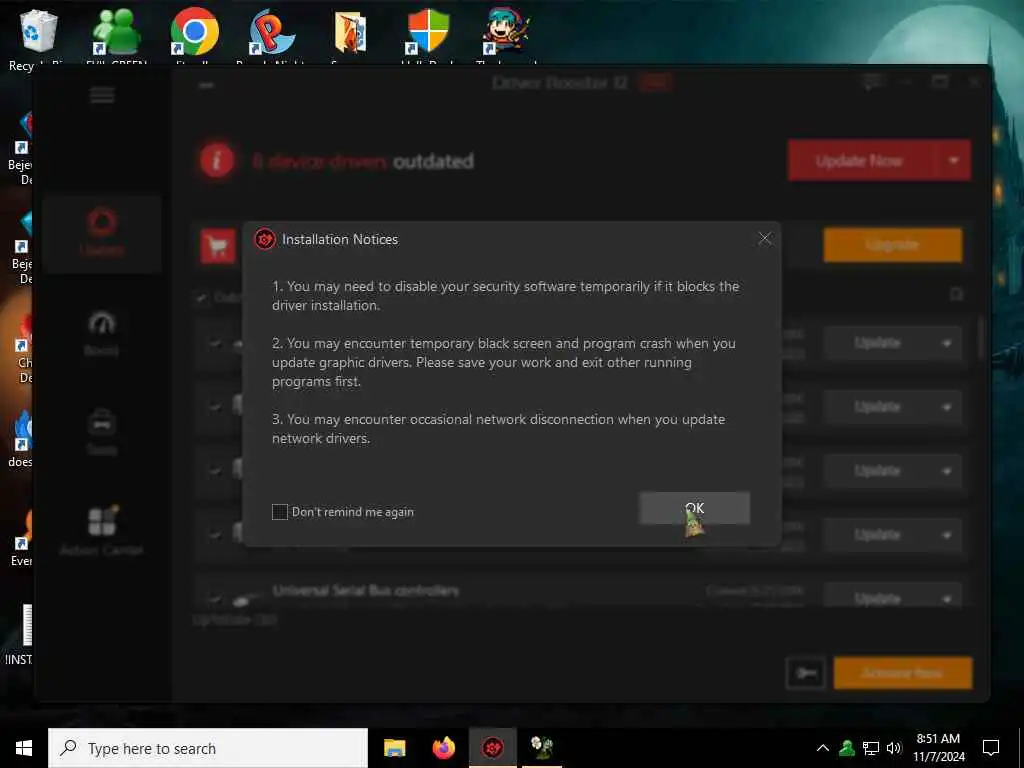Image resolution: width=1024 pixels, height=768 pixels.
Task: Click OK in the Installation Notices dialog
Action: [694, 508]
